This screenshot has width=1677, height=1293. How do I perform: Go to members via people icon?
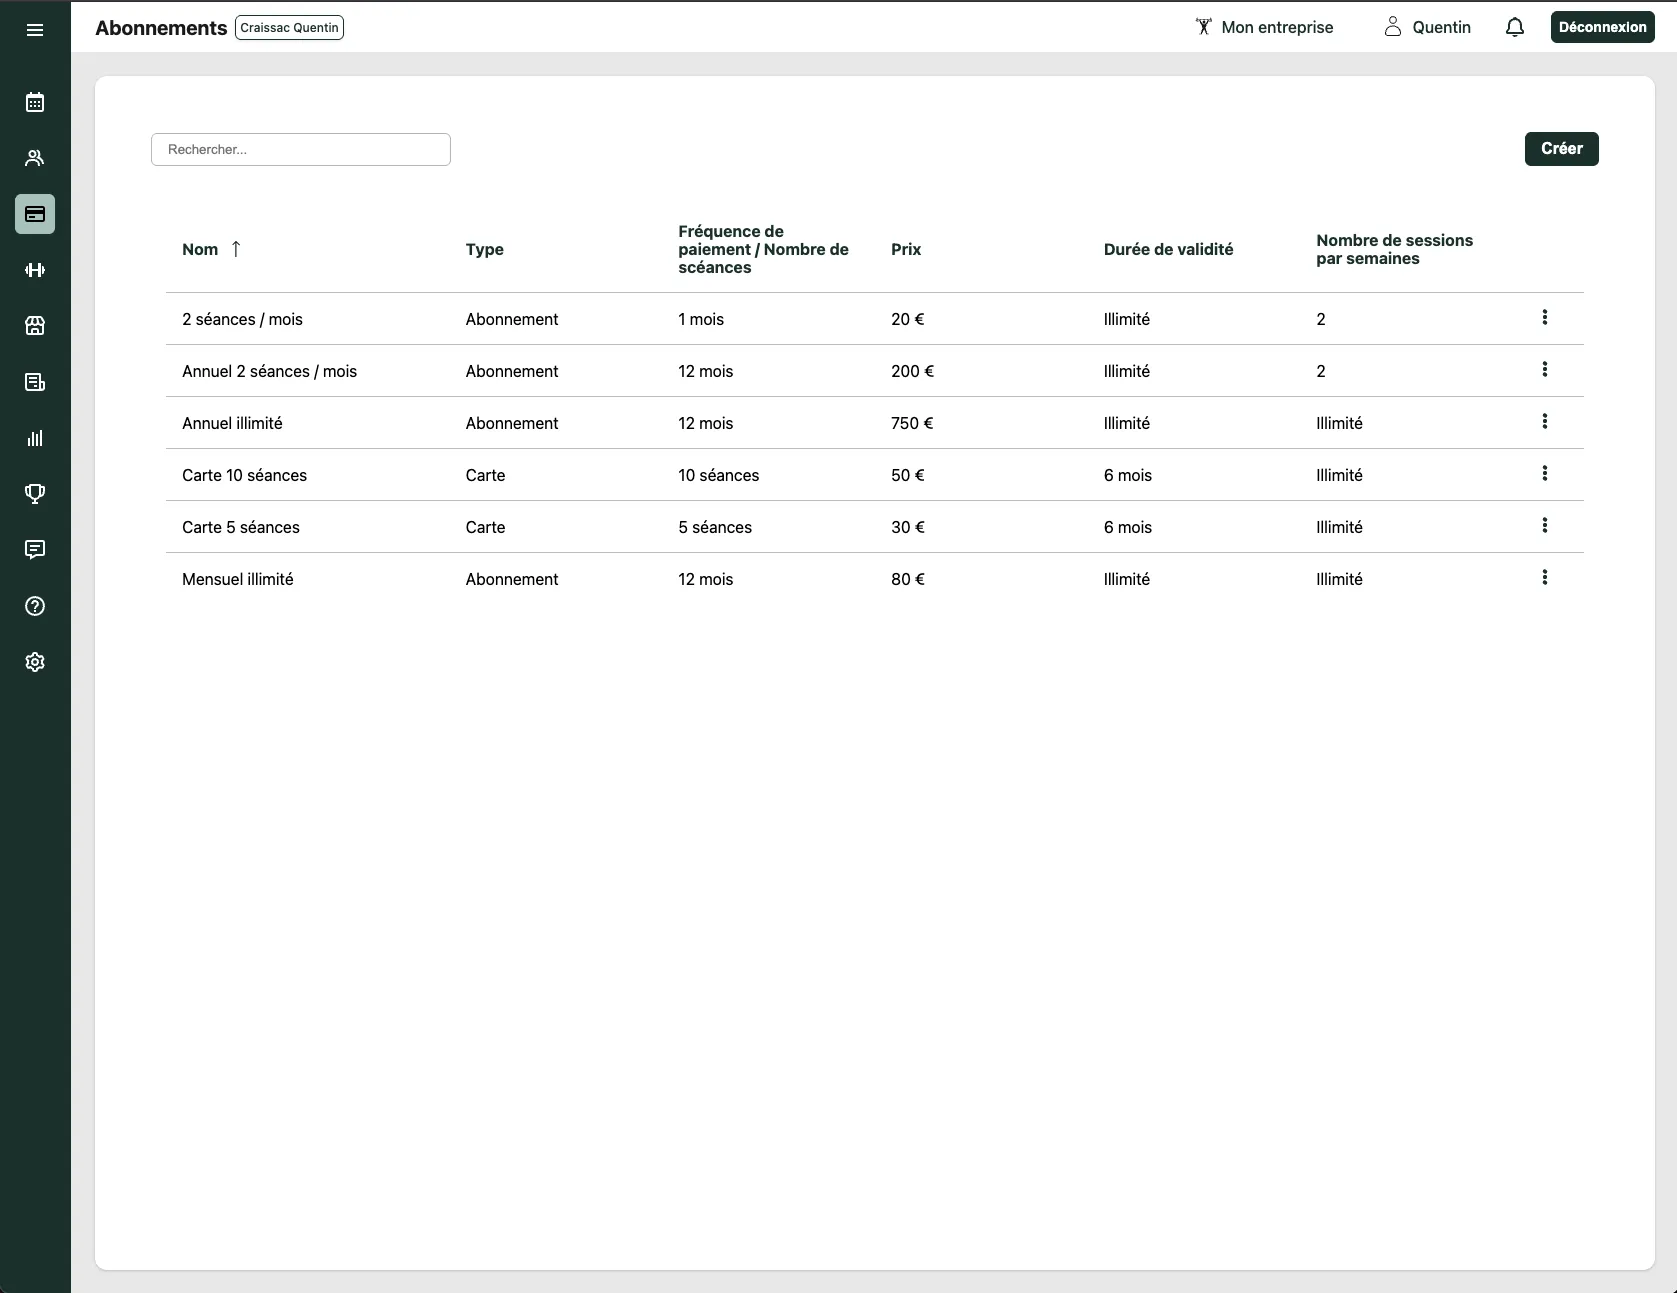35,158
